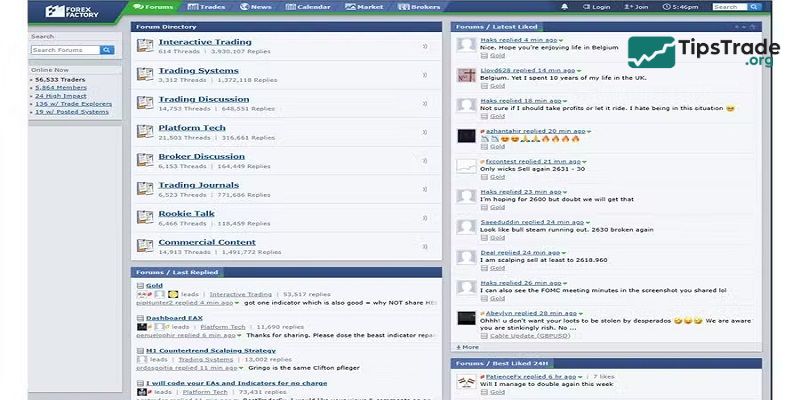Click the Platform Tech forum icon
Screen dimensions: 800x400
click(144, 131)
